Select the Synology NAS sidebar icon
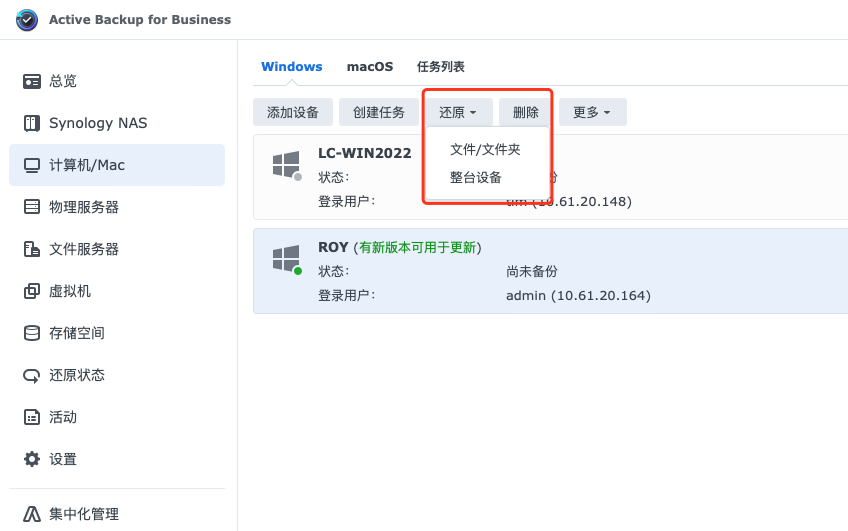 tap(32, 123)
